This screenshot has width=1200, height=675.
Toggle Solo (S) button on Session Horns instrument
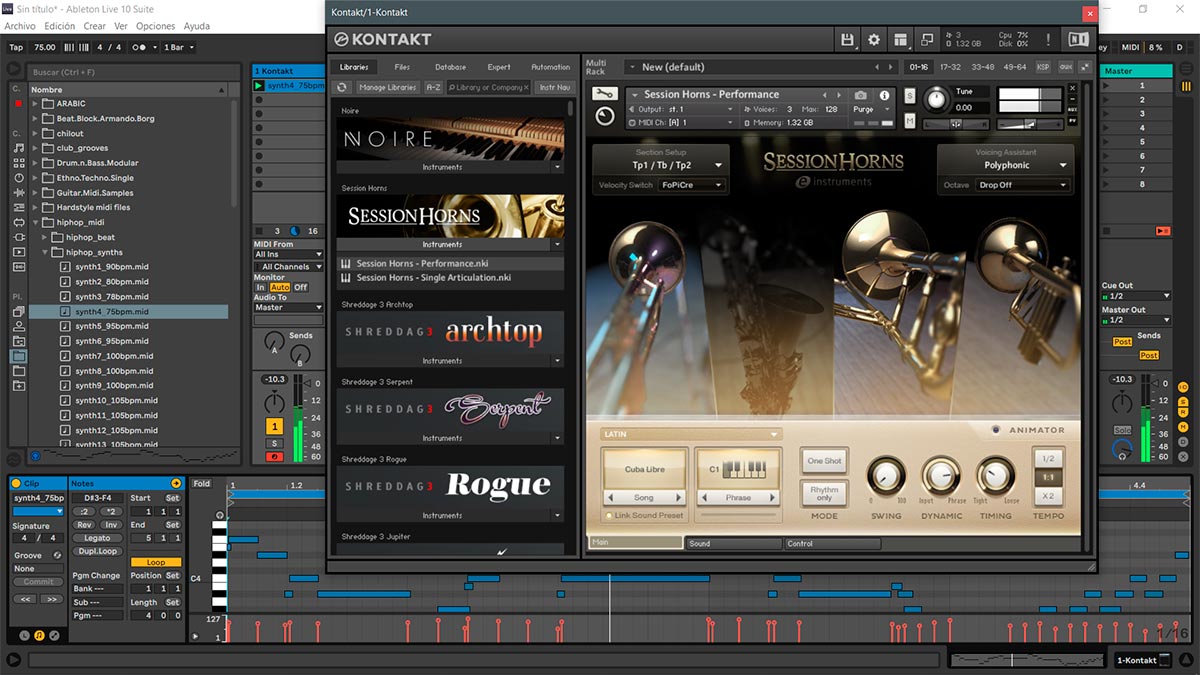[910, 95]
